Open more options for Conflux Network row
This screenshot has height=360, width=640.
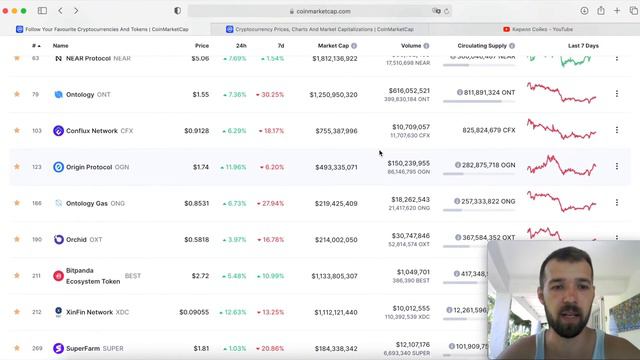pyautogui.click(x=617, y=130)
